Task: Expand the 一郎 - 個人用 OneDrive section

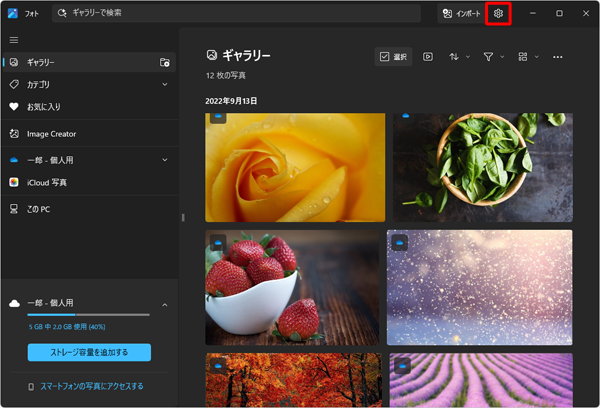Action: click(x=165, y=159)
